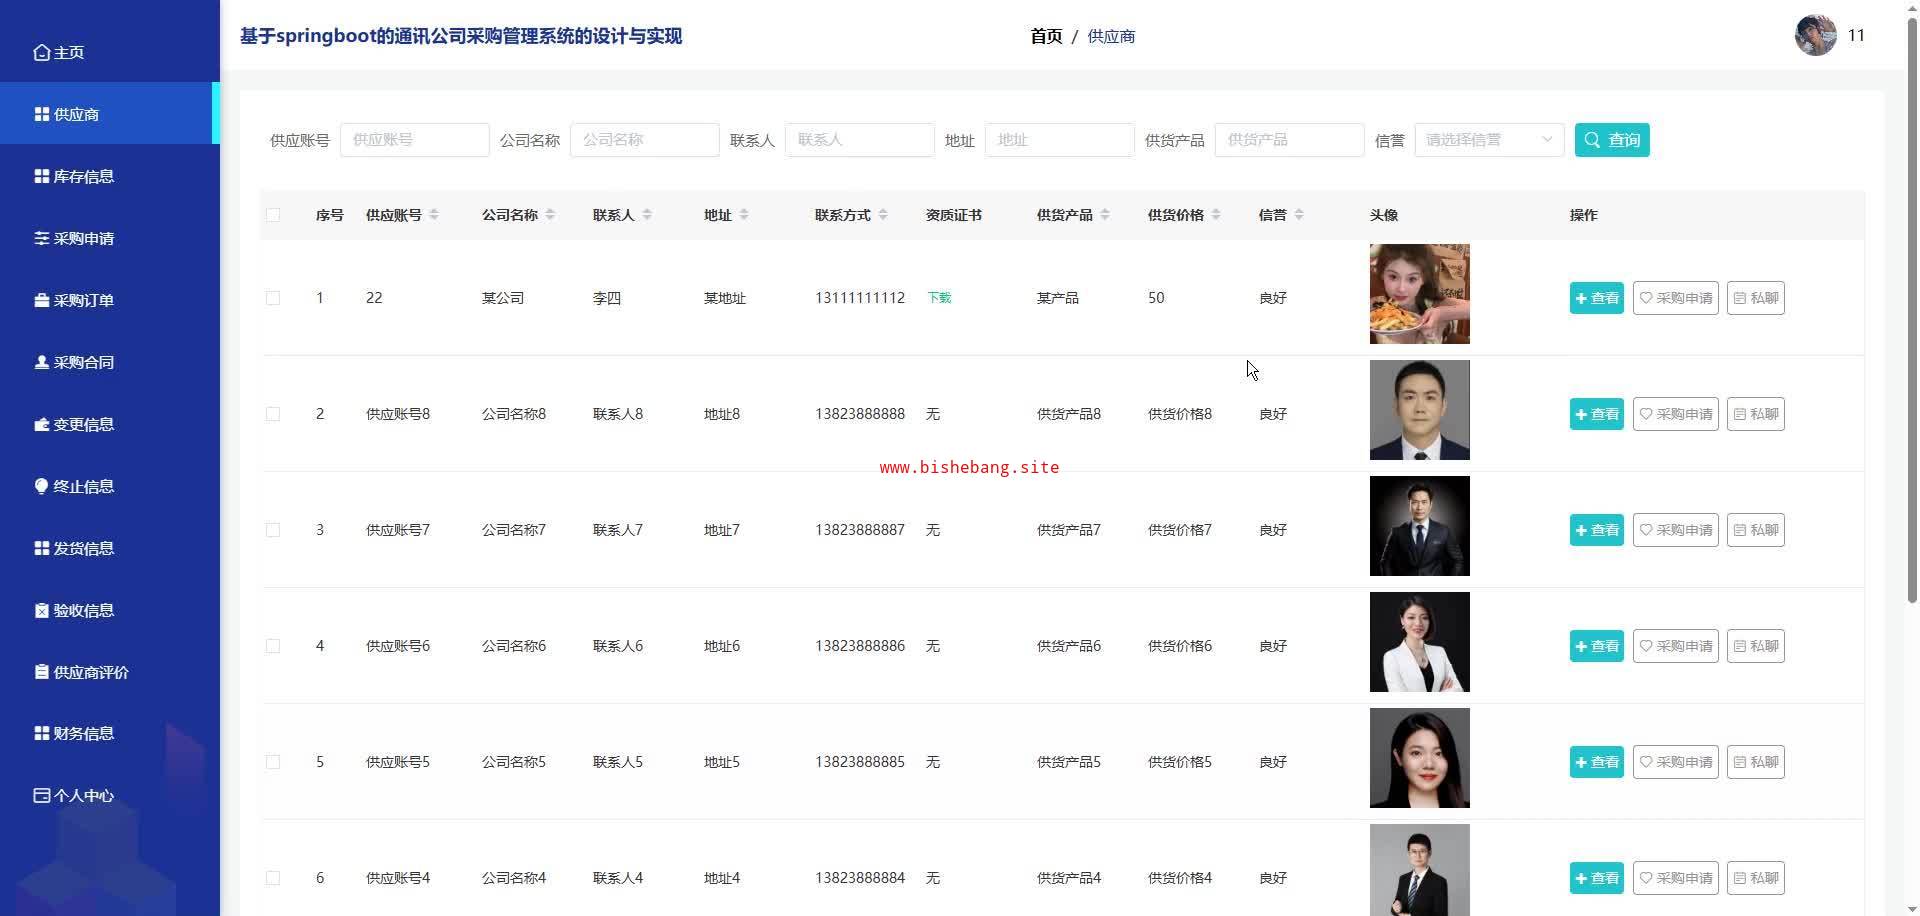Click 采购申请 button for 供应账号5 row
Screen dimensions: 1920x916
[1676, 762]
